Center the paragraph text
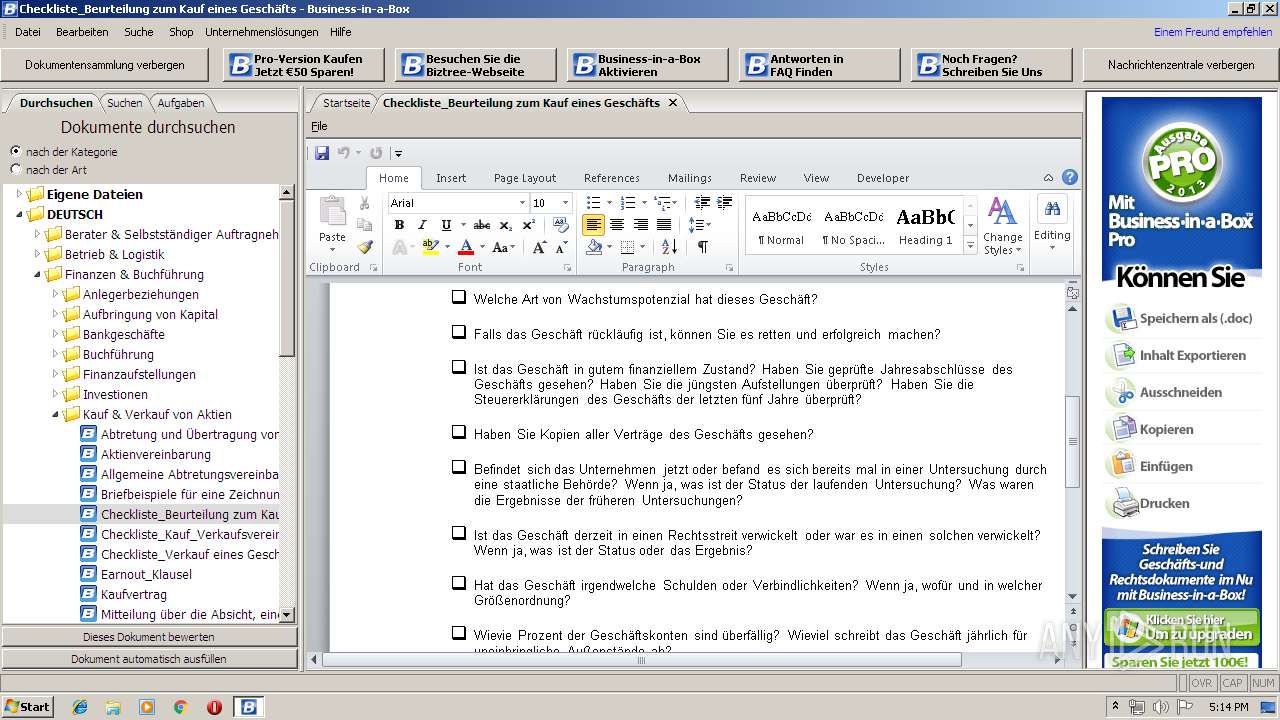The height and width of the screenshot is (720, 1280). click(x=617, y=225)
